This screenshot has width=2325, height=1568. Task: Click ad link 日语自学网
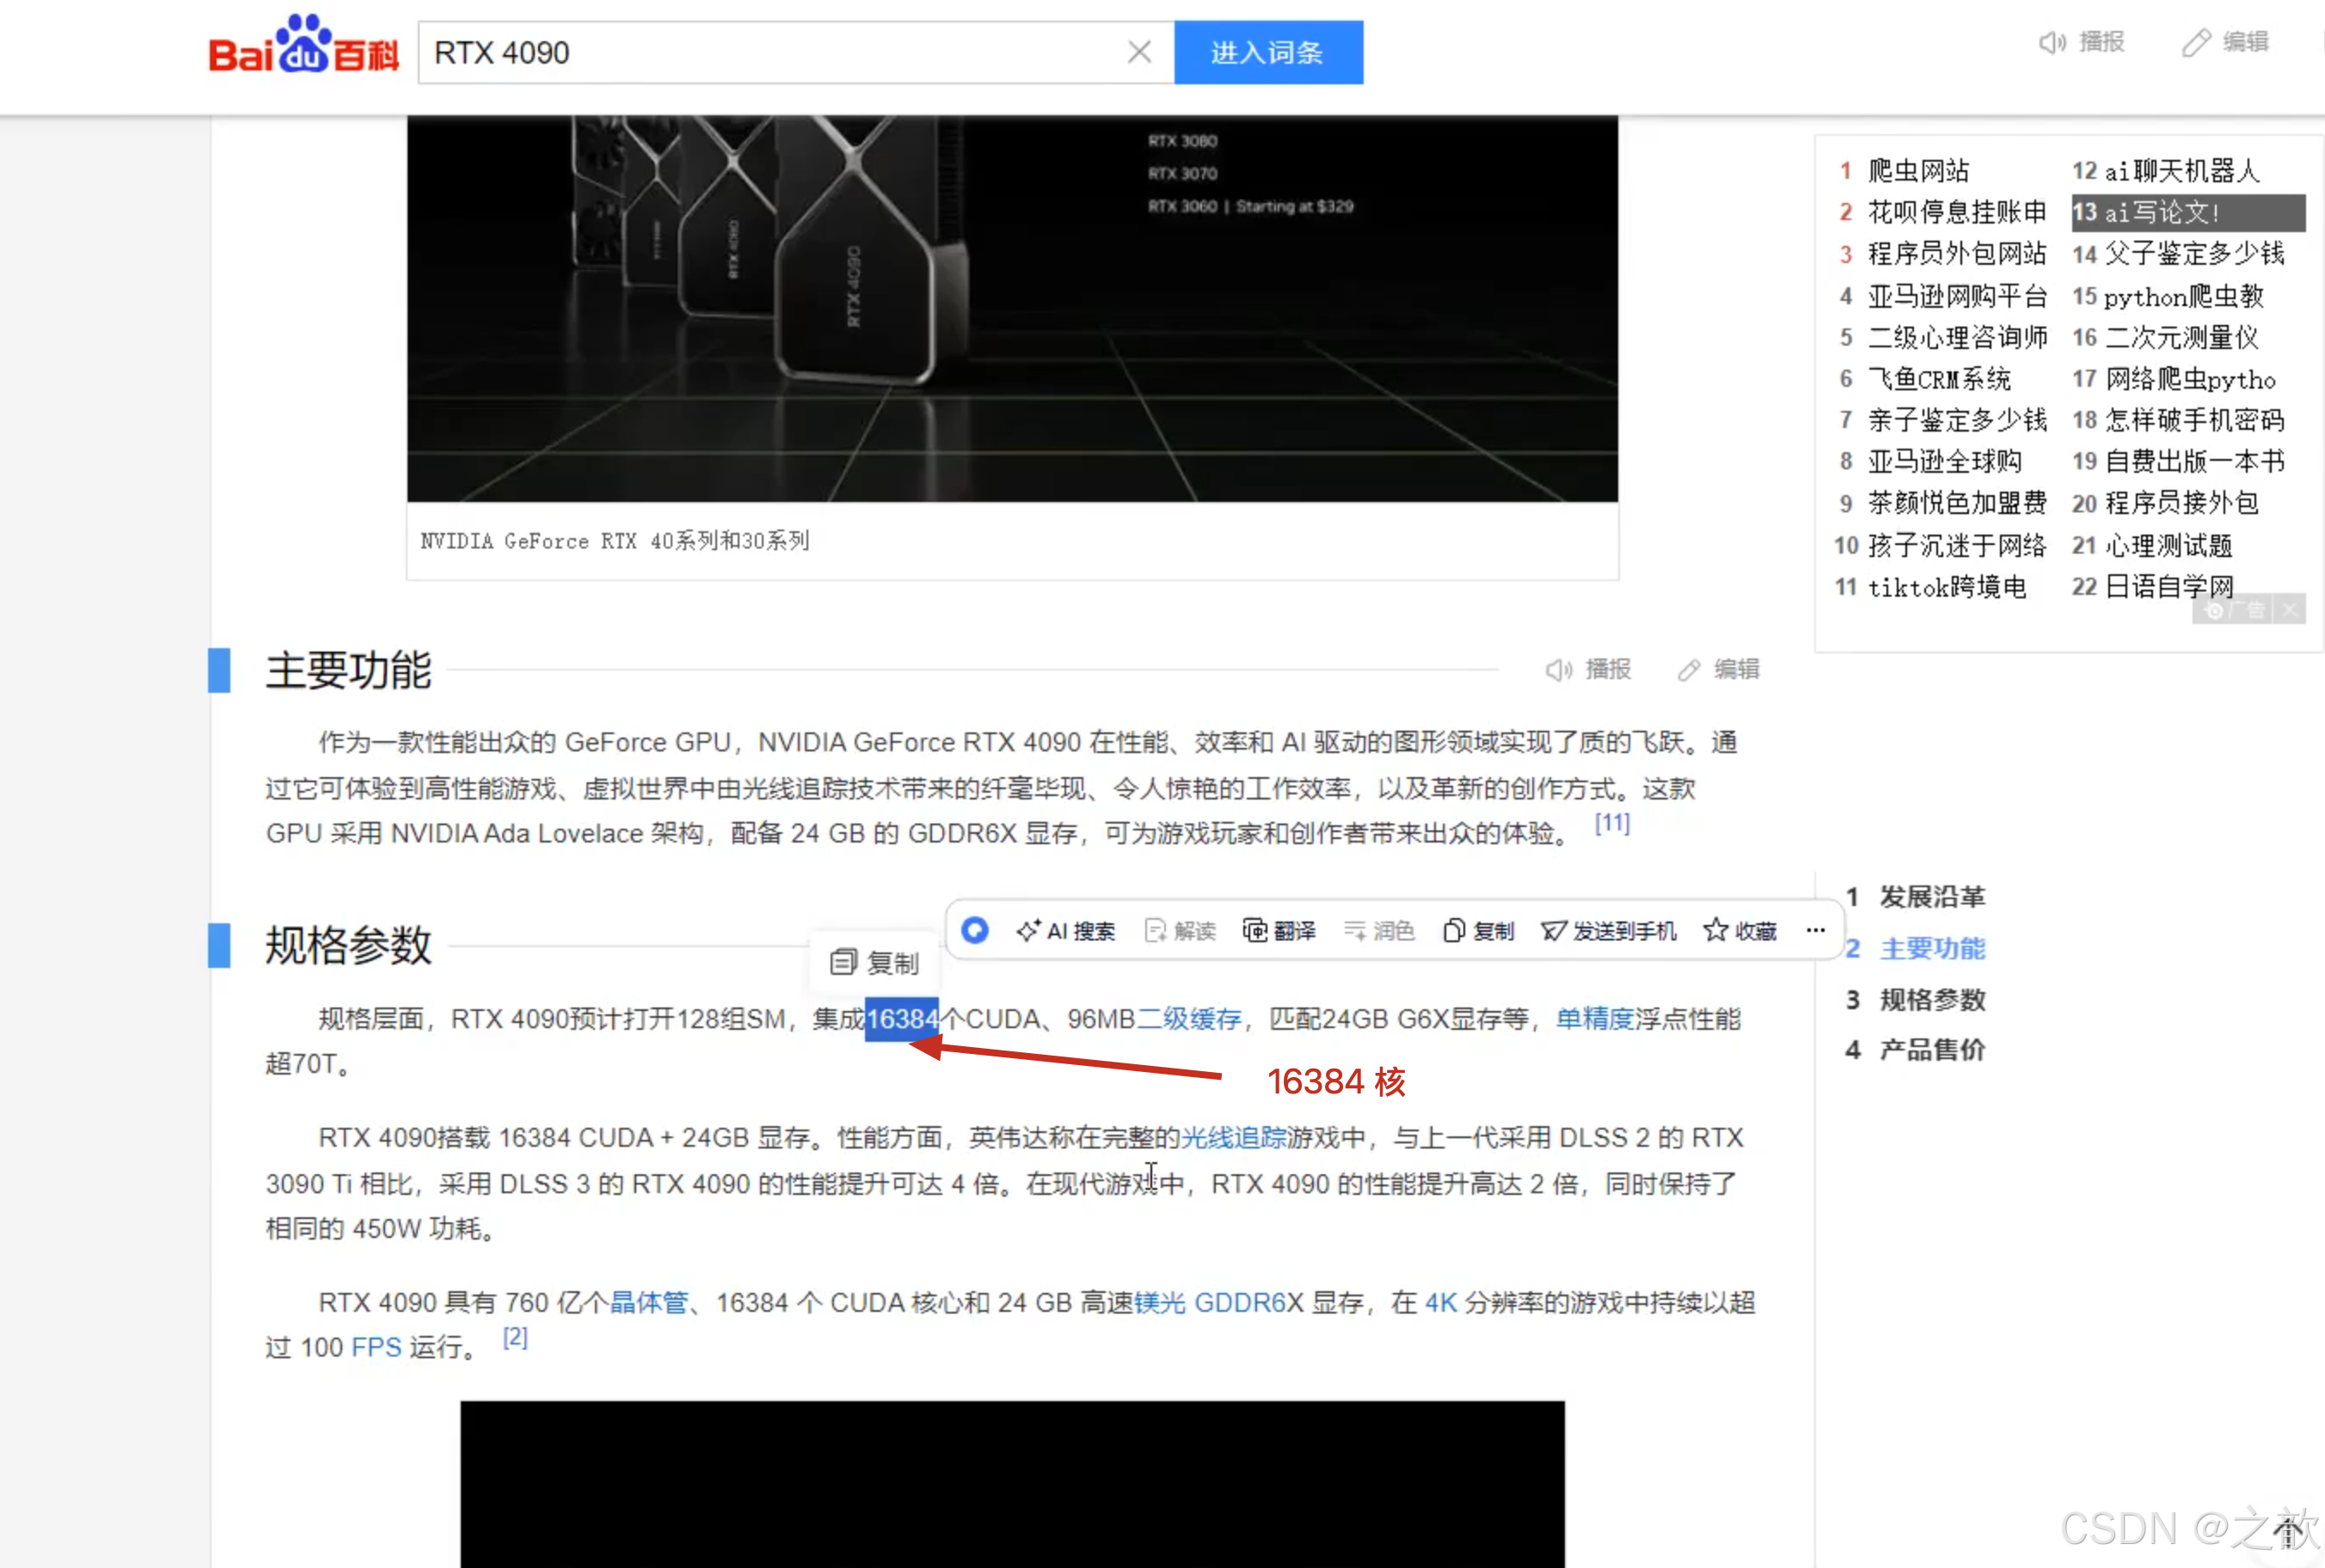point(2169,587)
